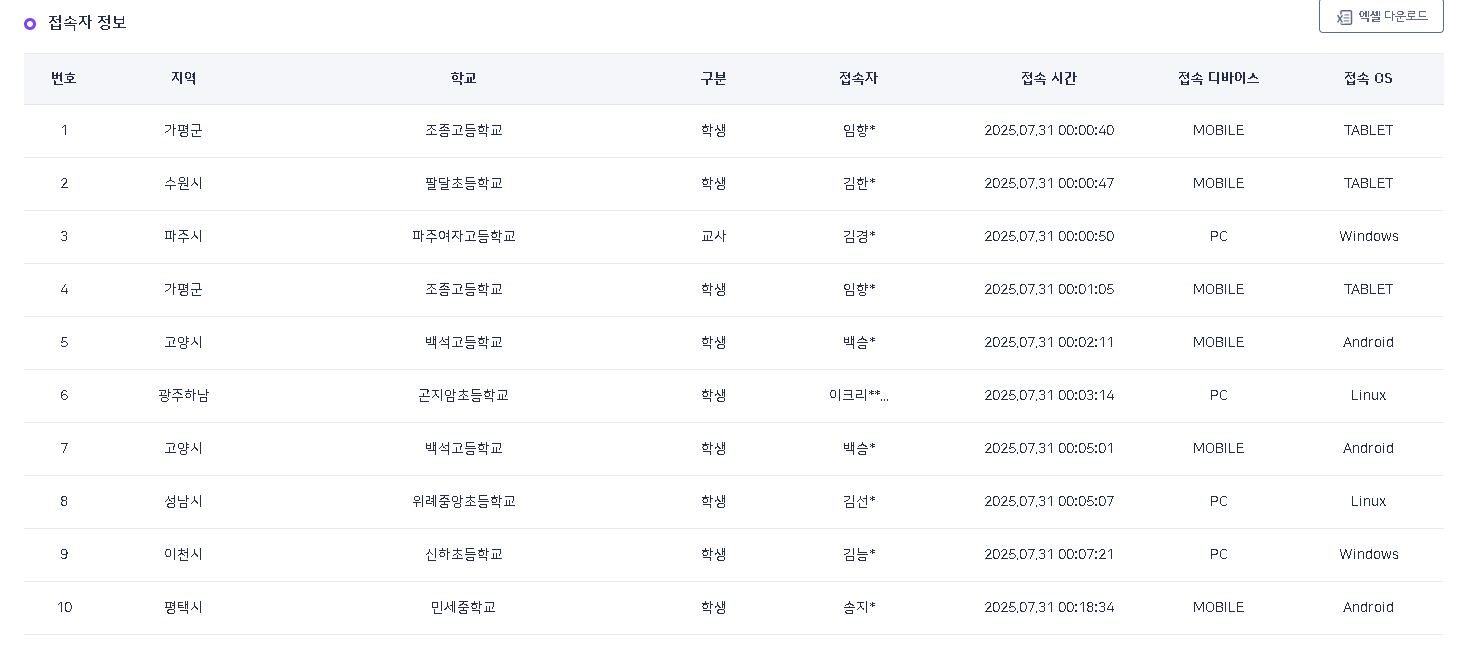This screenshot has height=647, width=1482.
Task: Click the 엑셀 다운로드 button label
Action: click(x=1393, y=17)
